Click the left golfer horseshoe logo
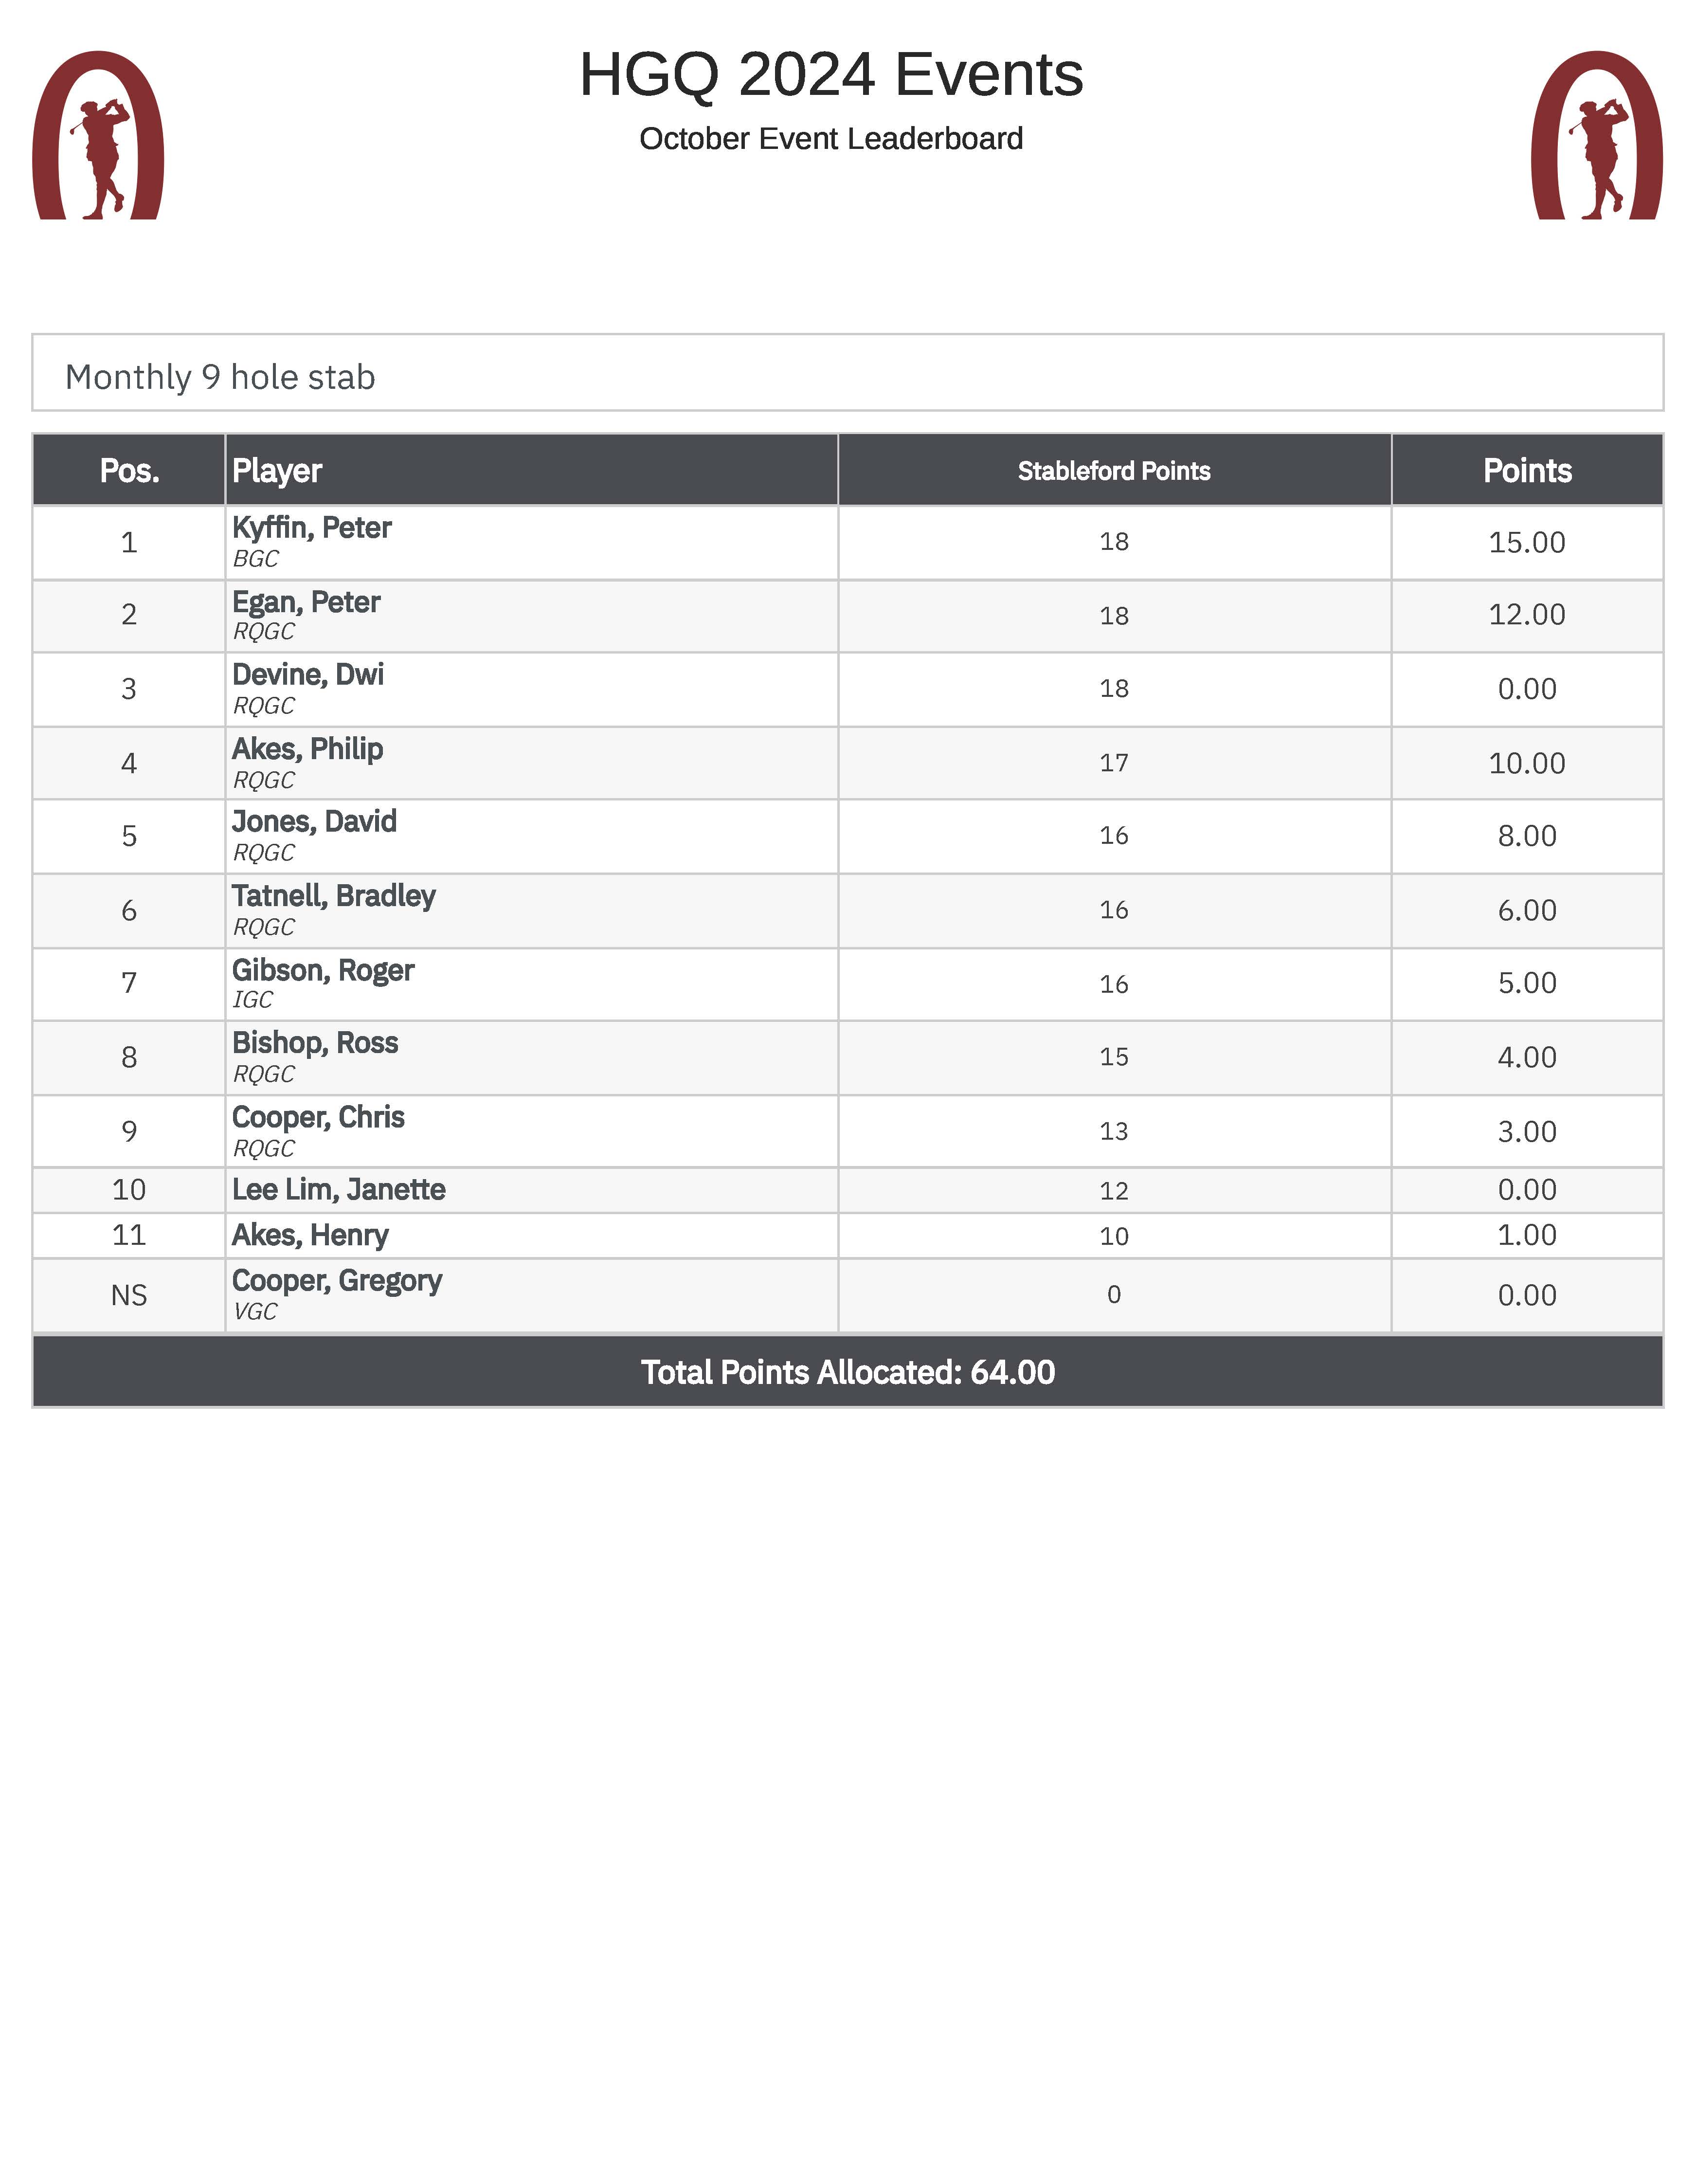1696x2184 pixels. pos(98,136)
